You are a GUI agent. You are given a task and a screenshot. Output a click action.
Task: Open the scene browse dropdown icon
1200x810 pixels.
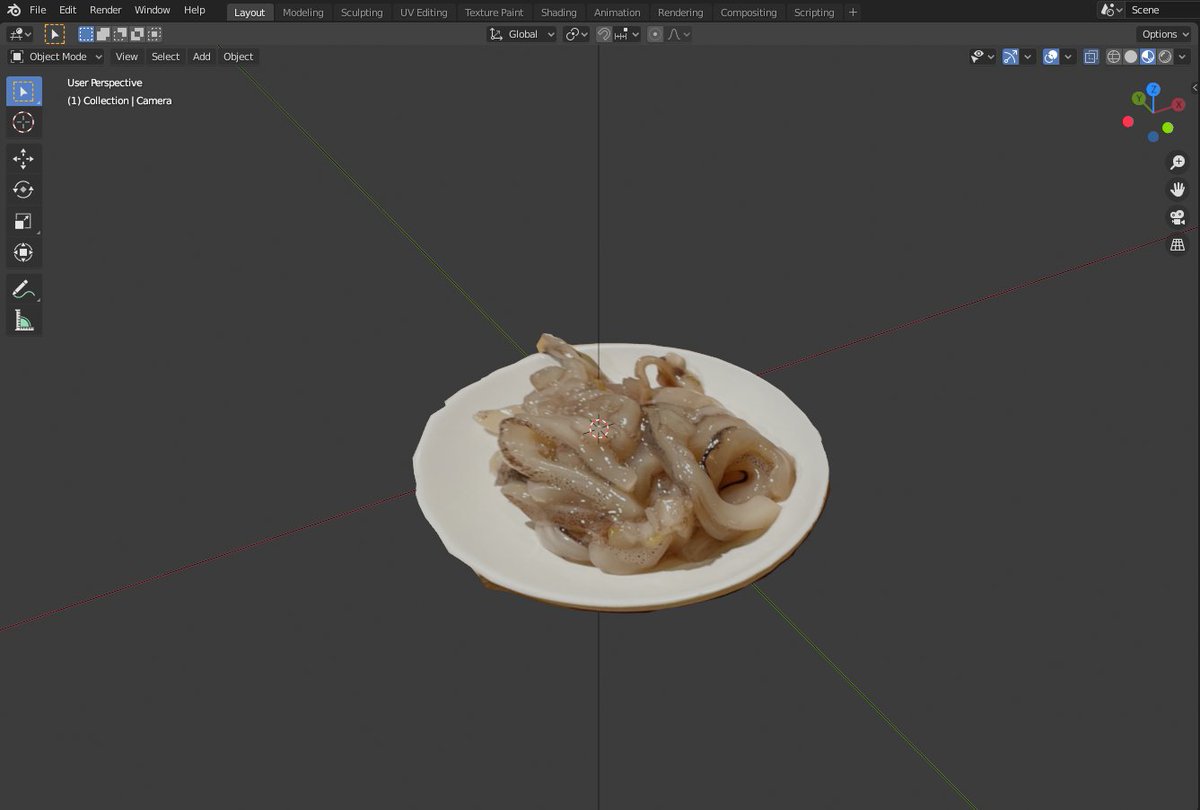pyautogui.click(x=1110, y=10)
